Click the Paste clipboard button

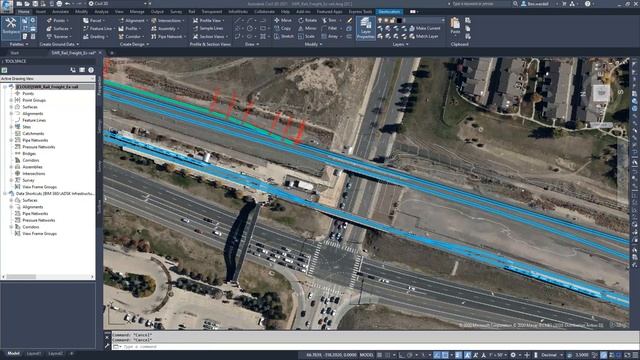pos(455,26)
